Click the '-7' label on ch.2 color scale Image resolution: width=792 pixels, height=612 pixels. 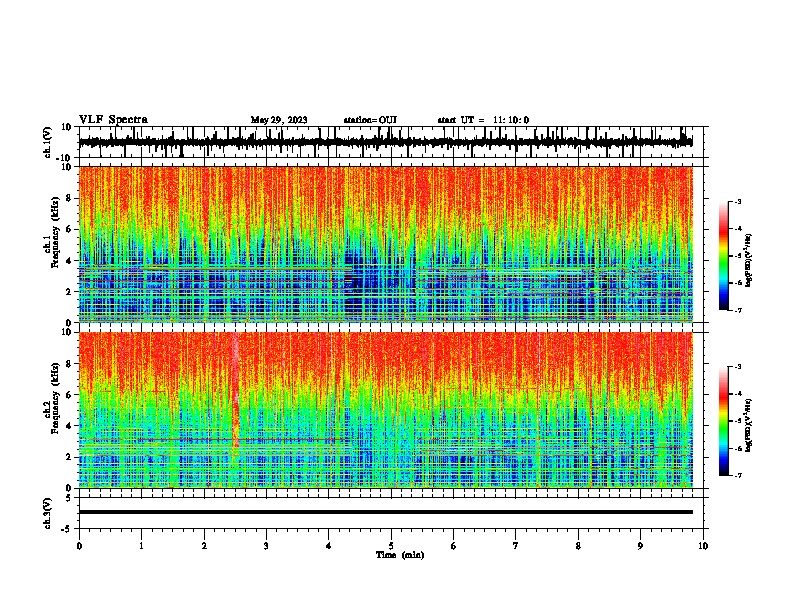pyautogui.click(x=737, y=476)
